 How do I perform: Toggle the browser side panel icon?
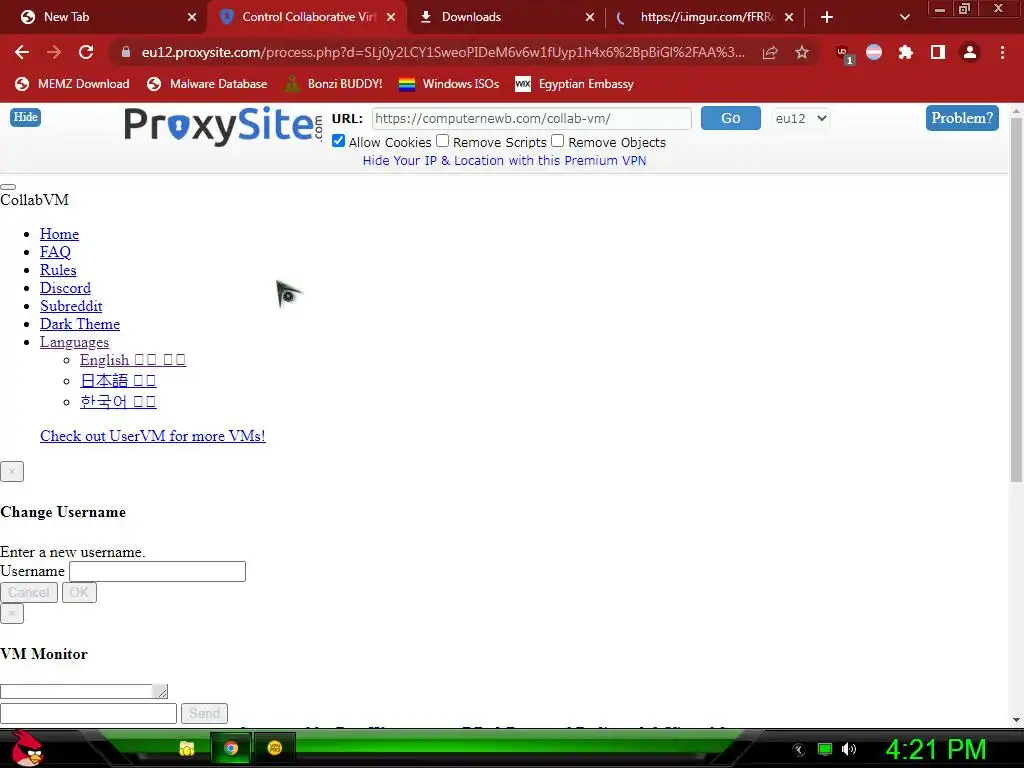click(x=938, y=52)
